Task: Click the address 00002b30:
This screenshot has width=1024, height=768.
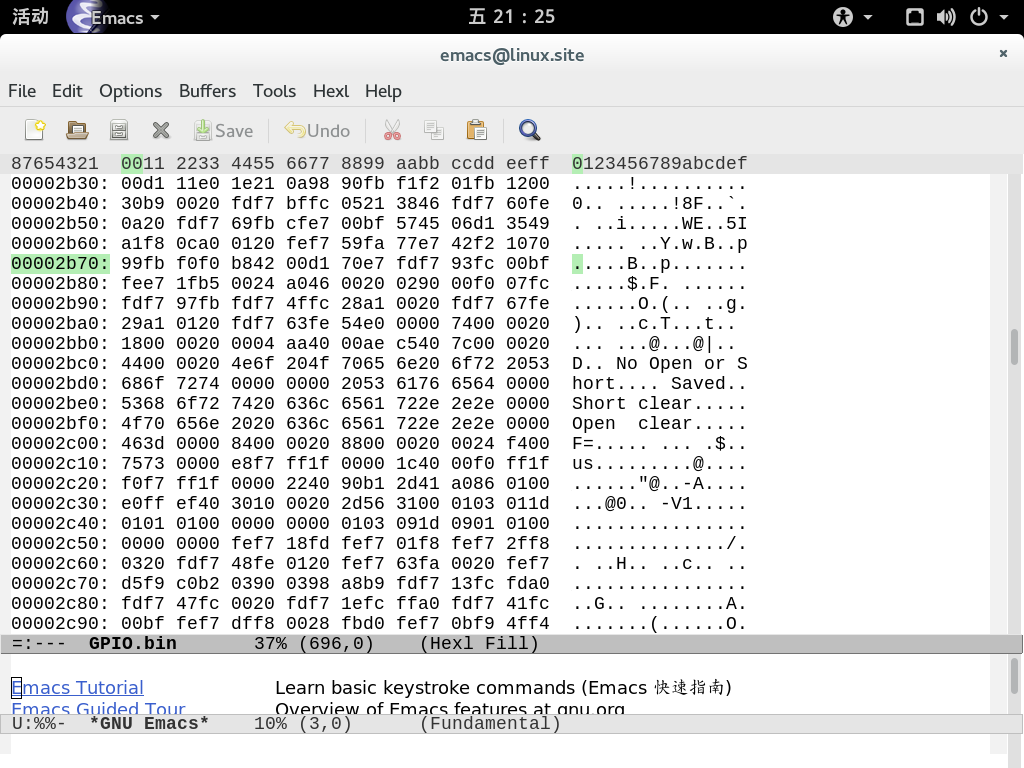Action: (x=60, y=184)
